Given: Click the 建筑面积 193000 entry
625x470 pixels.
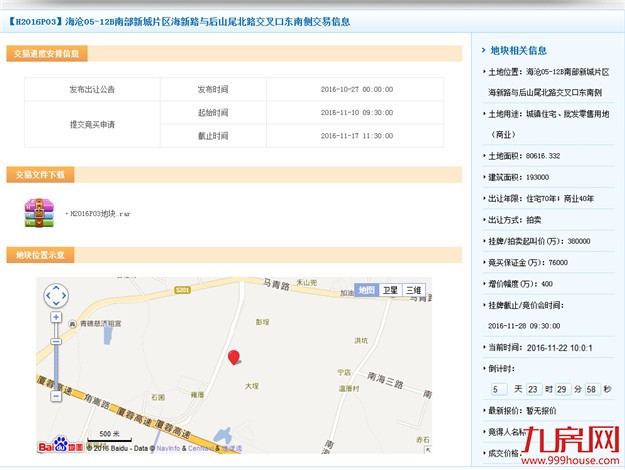Looking at the screenshot, I should click(518, 177).
